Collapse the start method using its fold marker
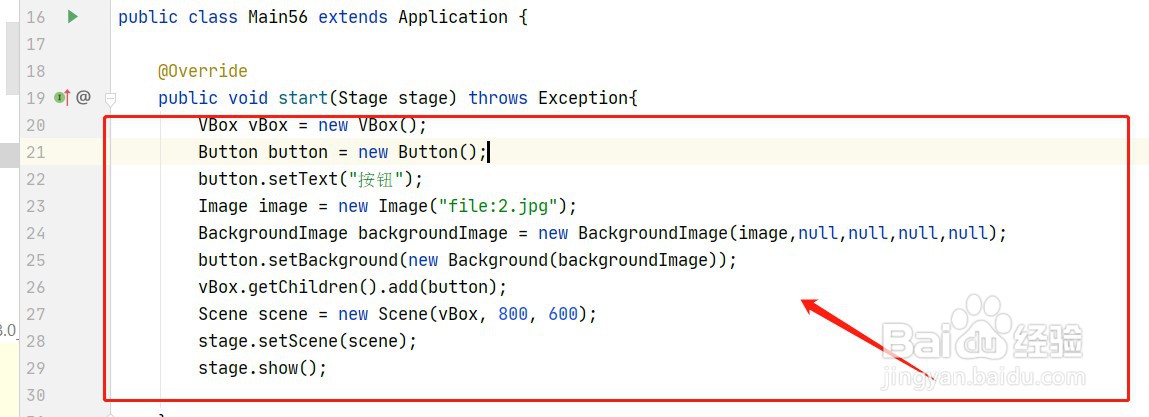This screenshot has width=1149, height=417. pyautogui.click(x=111, y=97)
